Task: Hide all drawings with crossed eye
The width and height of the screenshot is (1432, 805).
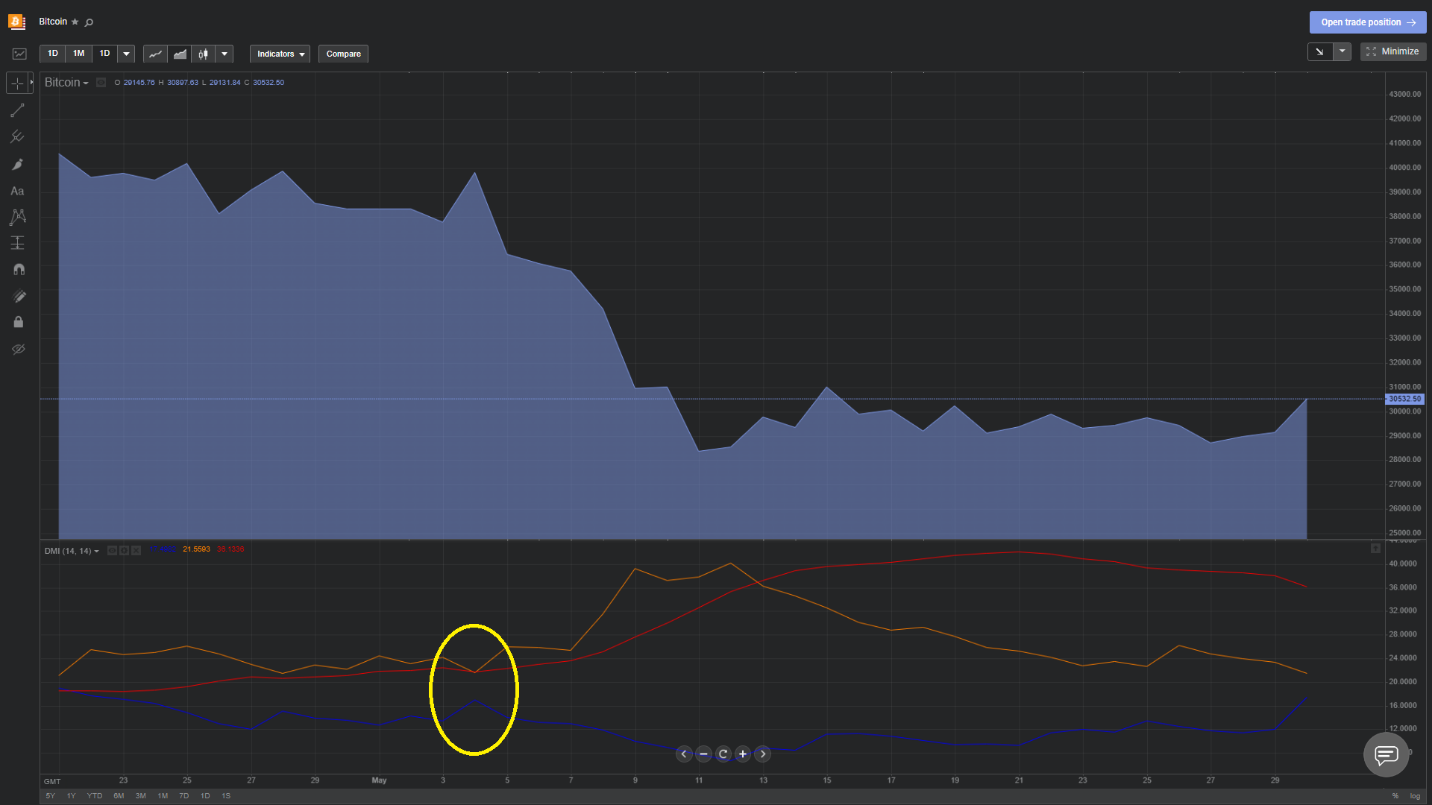Action: tap(18, 349)
